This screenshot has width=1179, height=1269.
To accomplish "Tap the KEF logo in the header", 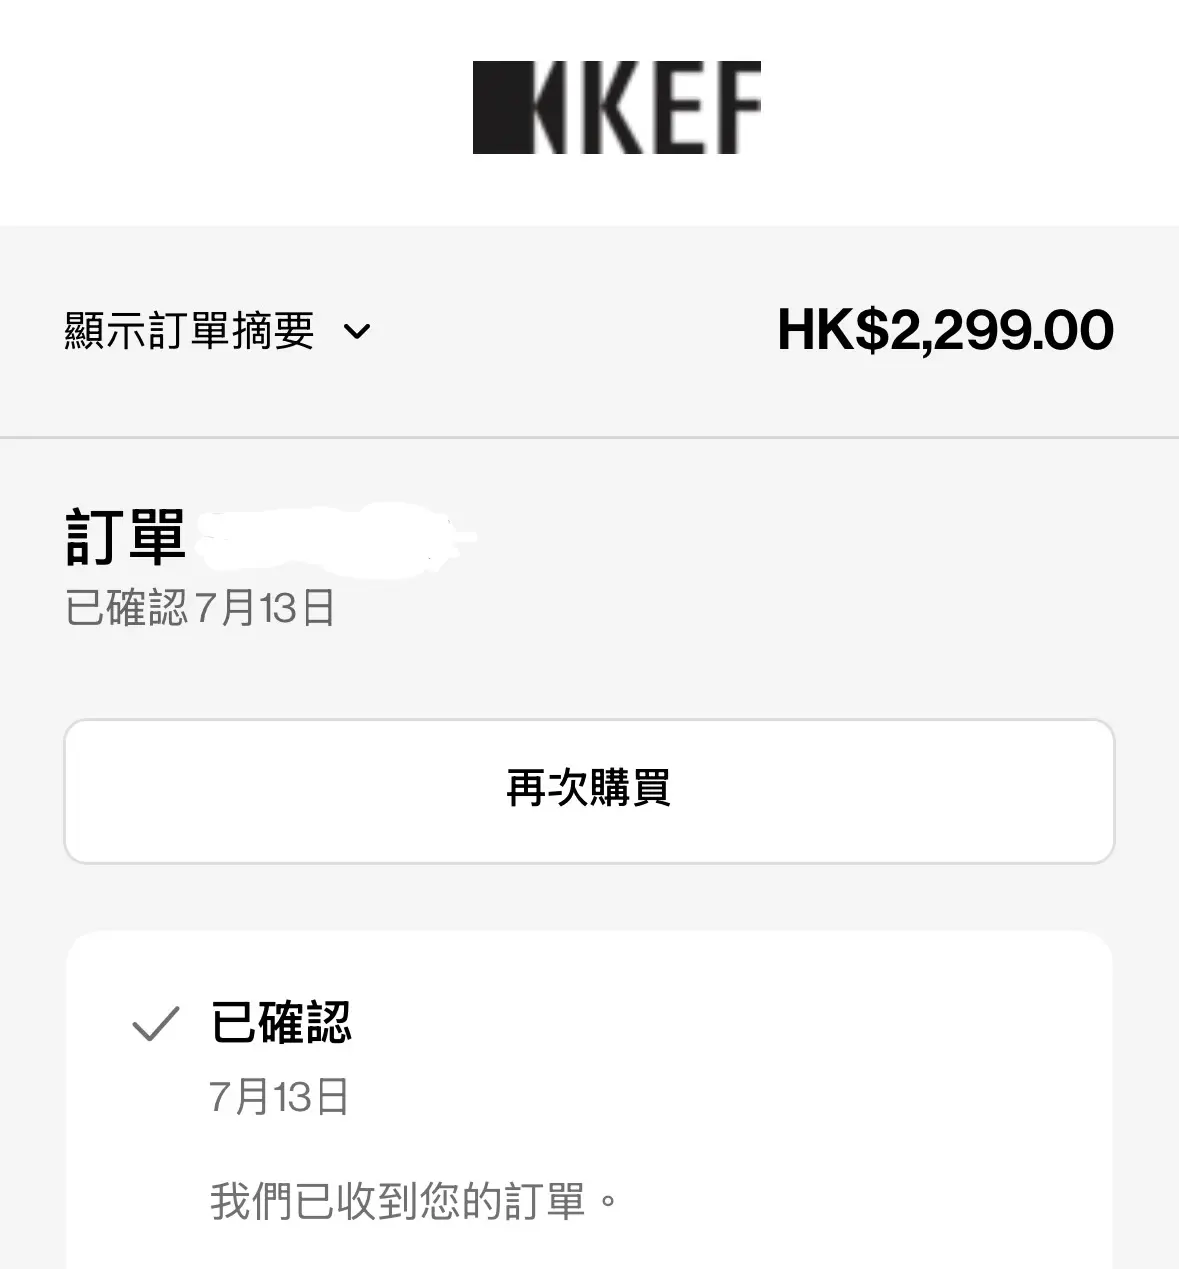I will 617,108.
